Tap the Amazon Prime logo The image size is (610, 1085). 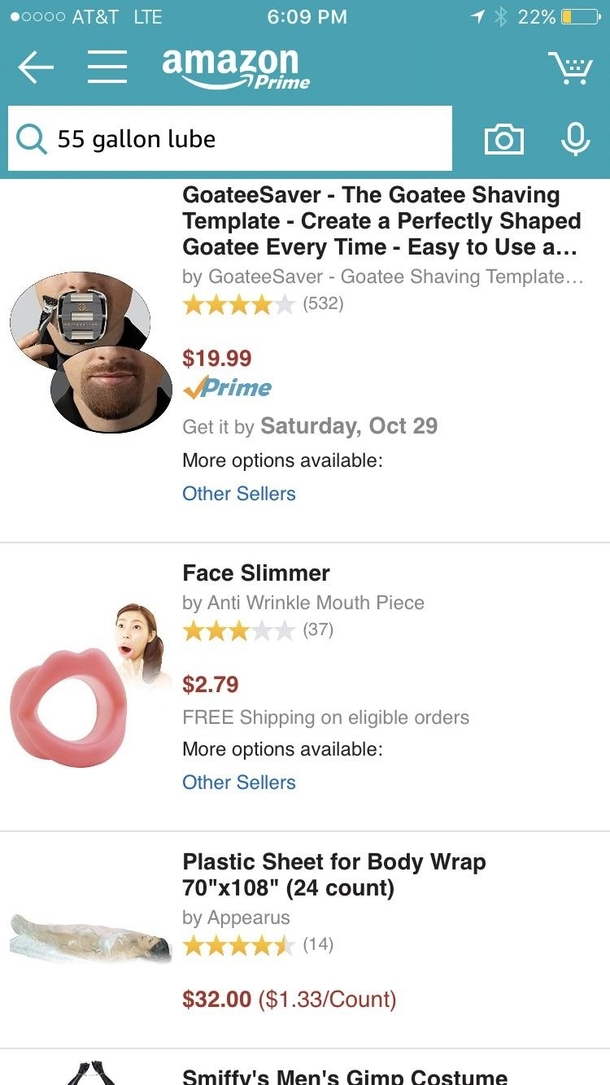click(236, 67)
